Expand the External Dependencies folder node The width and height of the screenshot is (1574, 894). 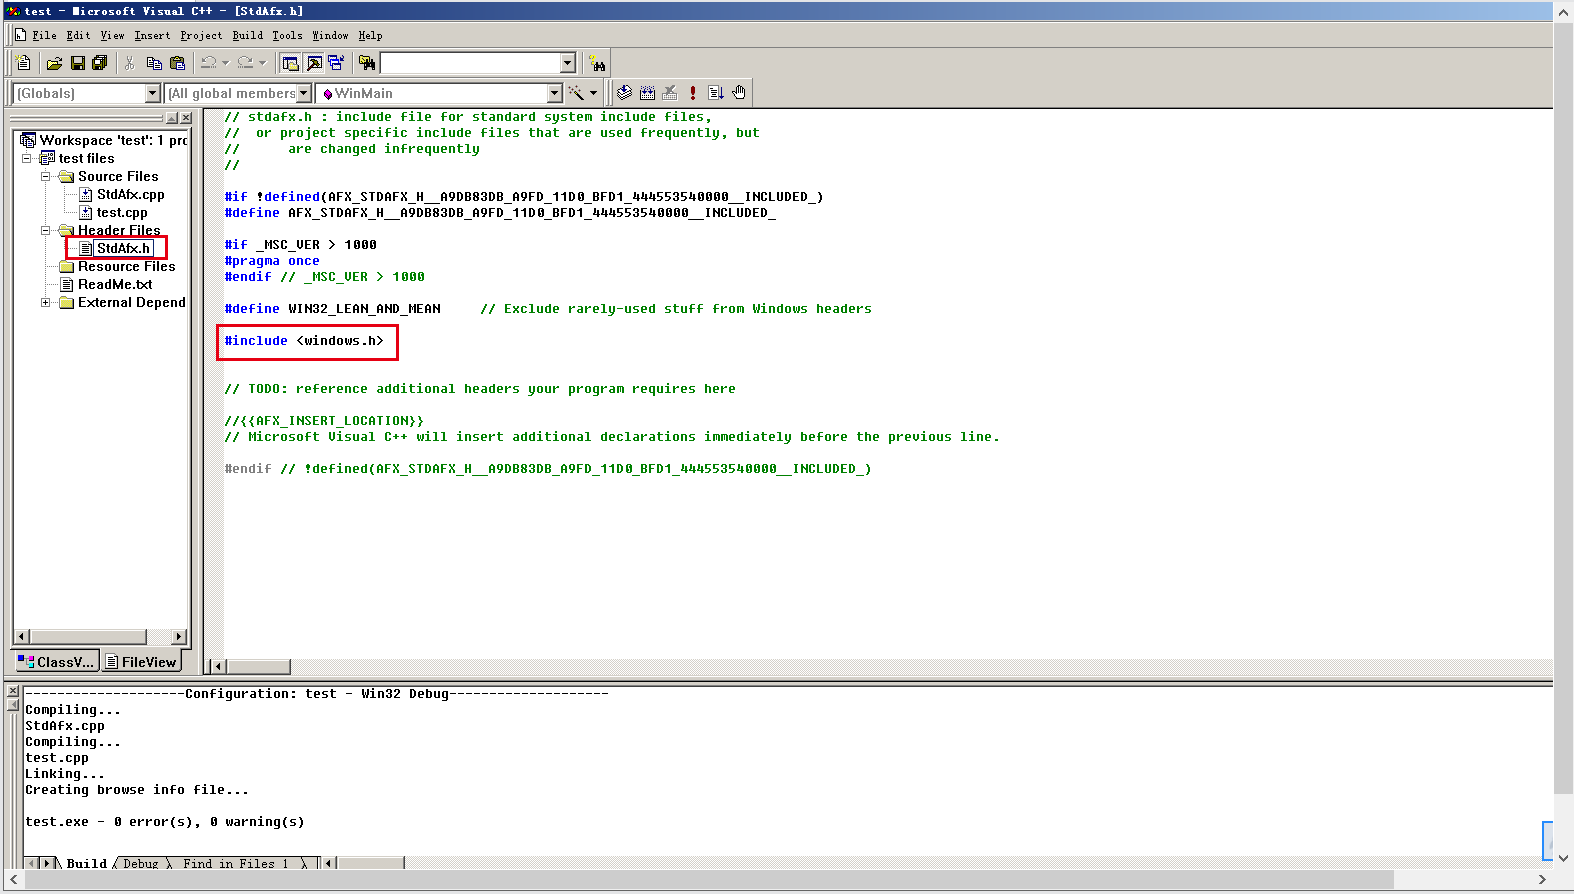pyautogui.click(x=45, y=302)
